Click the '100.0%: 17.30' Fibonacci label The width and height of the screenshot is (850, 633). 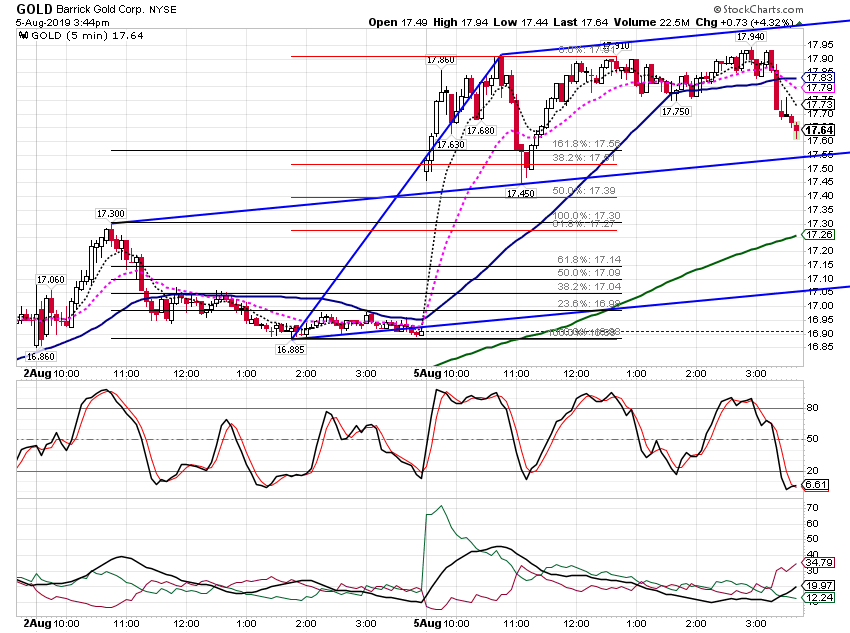[587, 216]
